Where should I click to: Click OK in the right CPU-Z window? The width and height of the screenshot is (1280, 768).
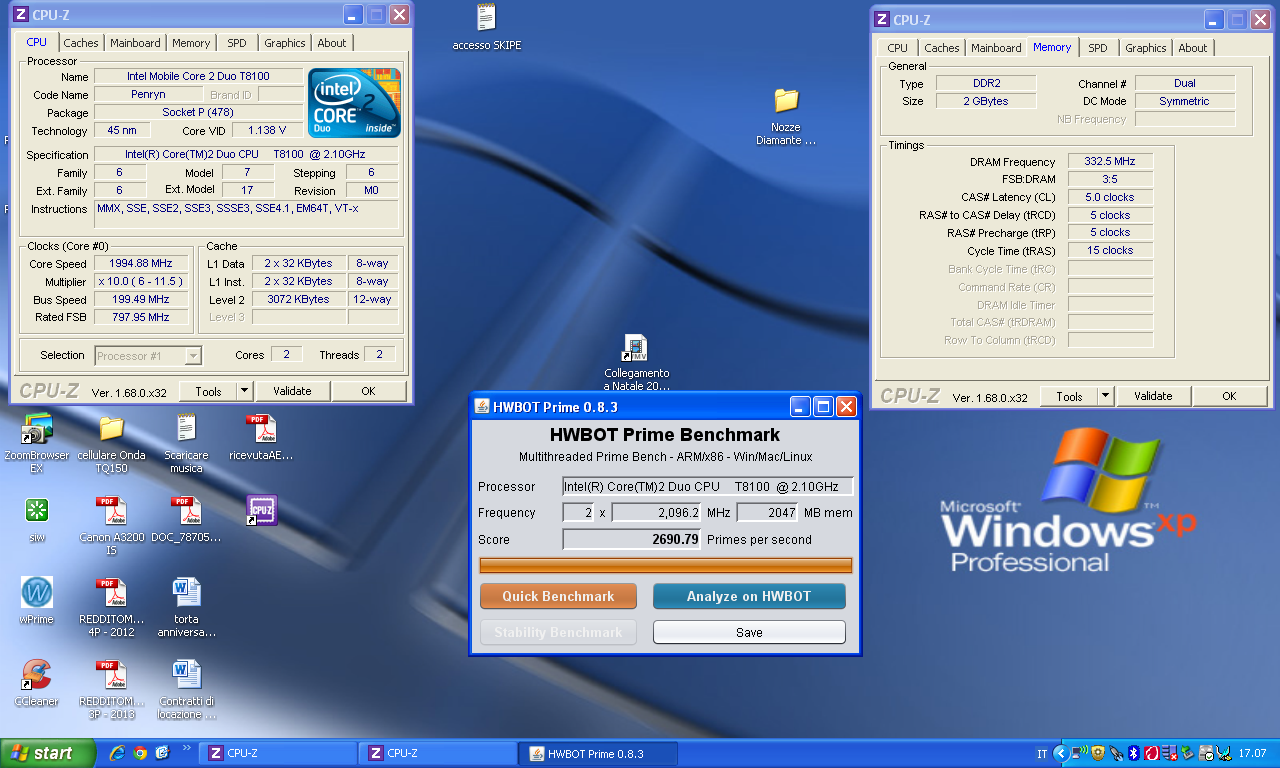(x=1229, y=396)
